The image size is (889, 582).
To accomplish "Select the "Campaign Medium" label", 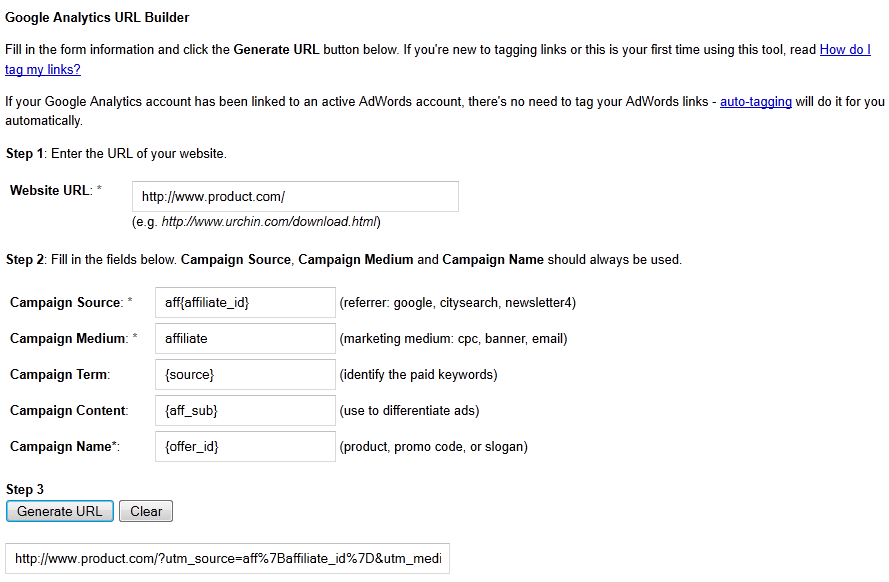I will pos(68,339).
